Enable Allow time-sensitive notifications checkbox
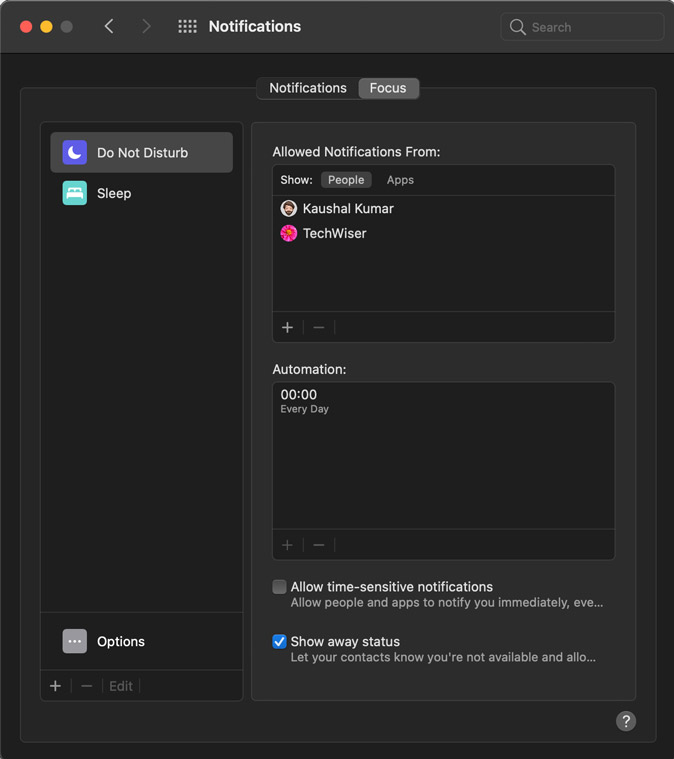The image size is (674, 759). point(280,587)
